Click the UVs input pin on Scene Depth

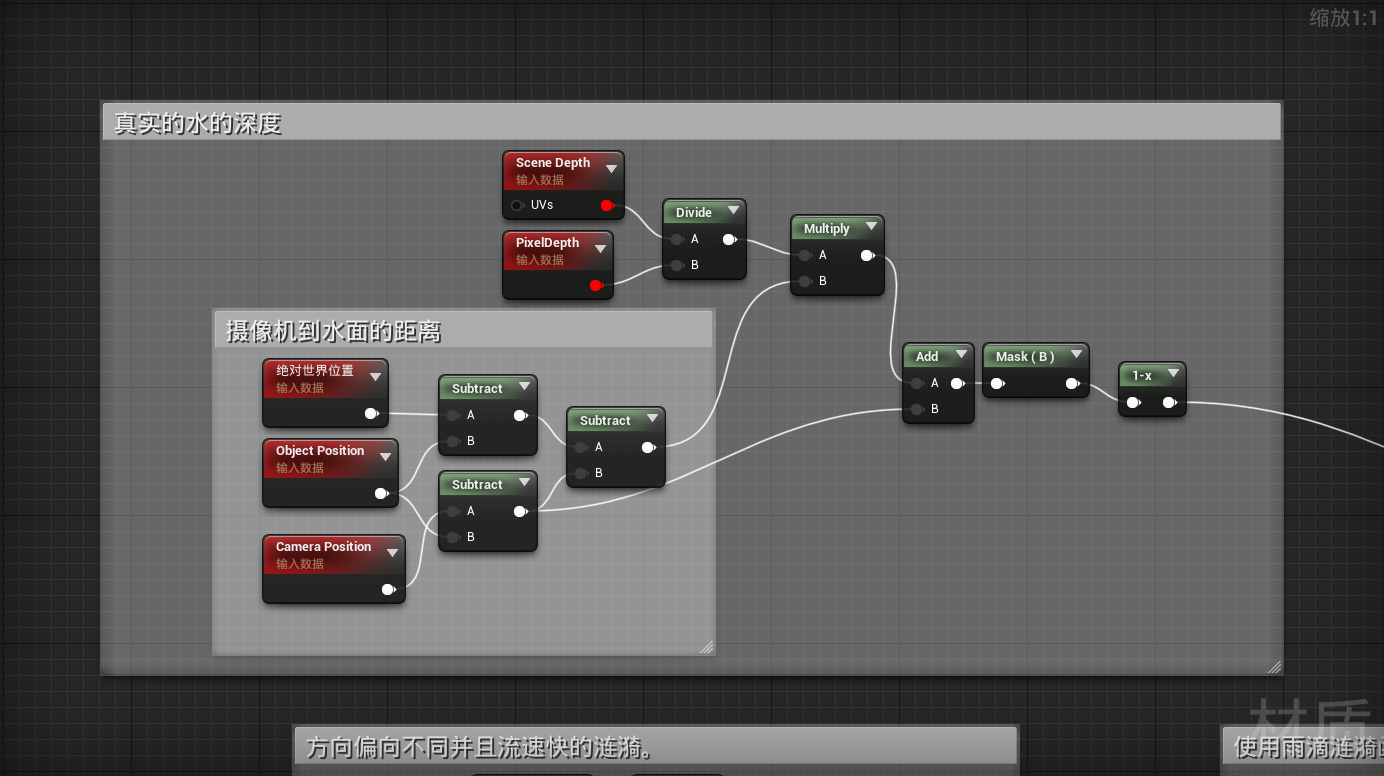pyautogui.click(x=517, y=205)
